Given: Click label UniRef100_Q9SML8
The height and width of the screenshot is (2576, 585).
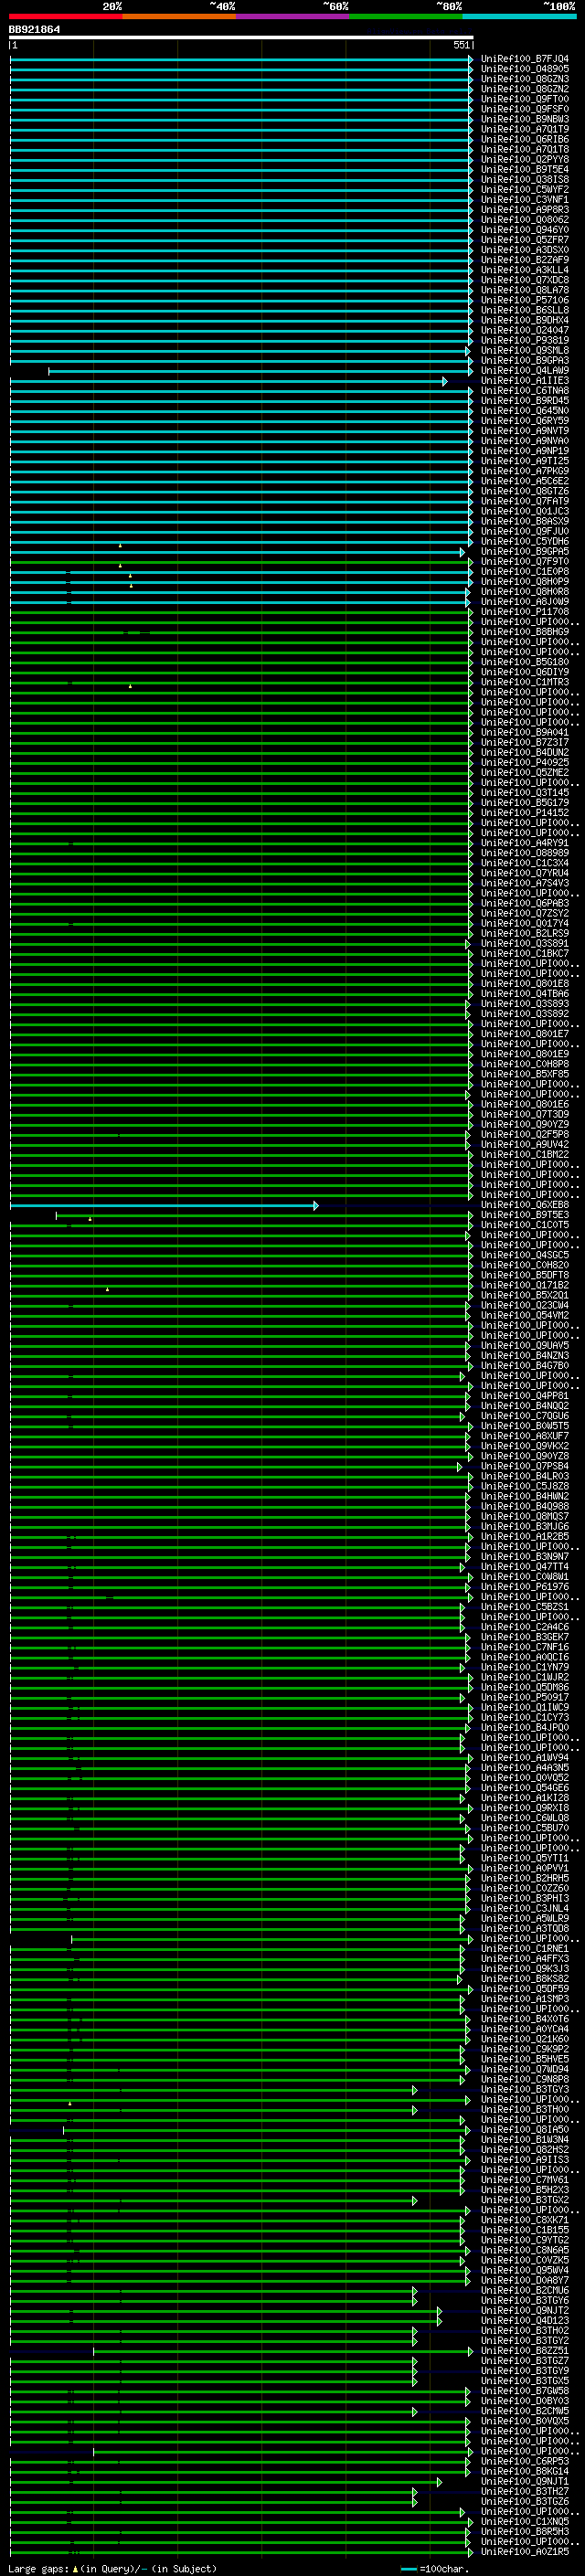Looking at the screenshot, I should [525, 350].
